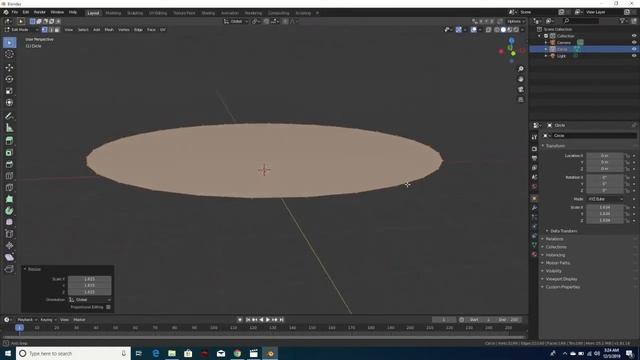Click the viewport pan hand icon
Screen dimensions: 640x360
(x=520, y=79)
